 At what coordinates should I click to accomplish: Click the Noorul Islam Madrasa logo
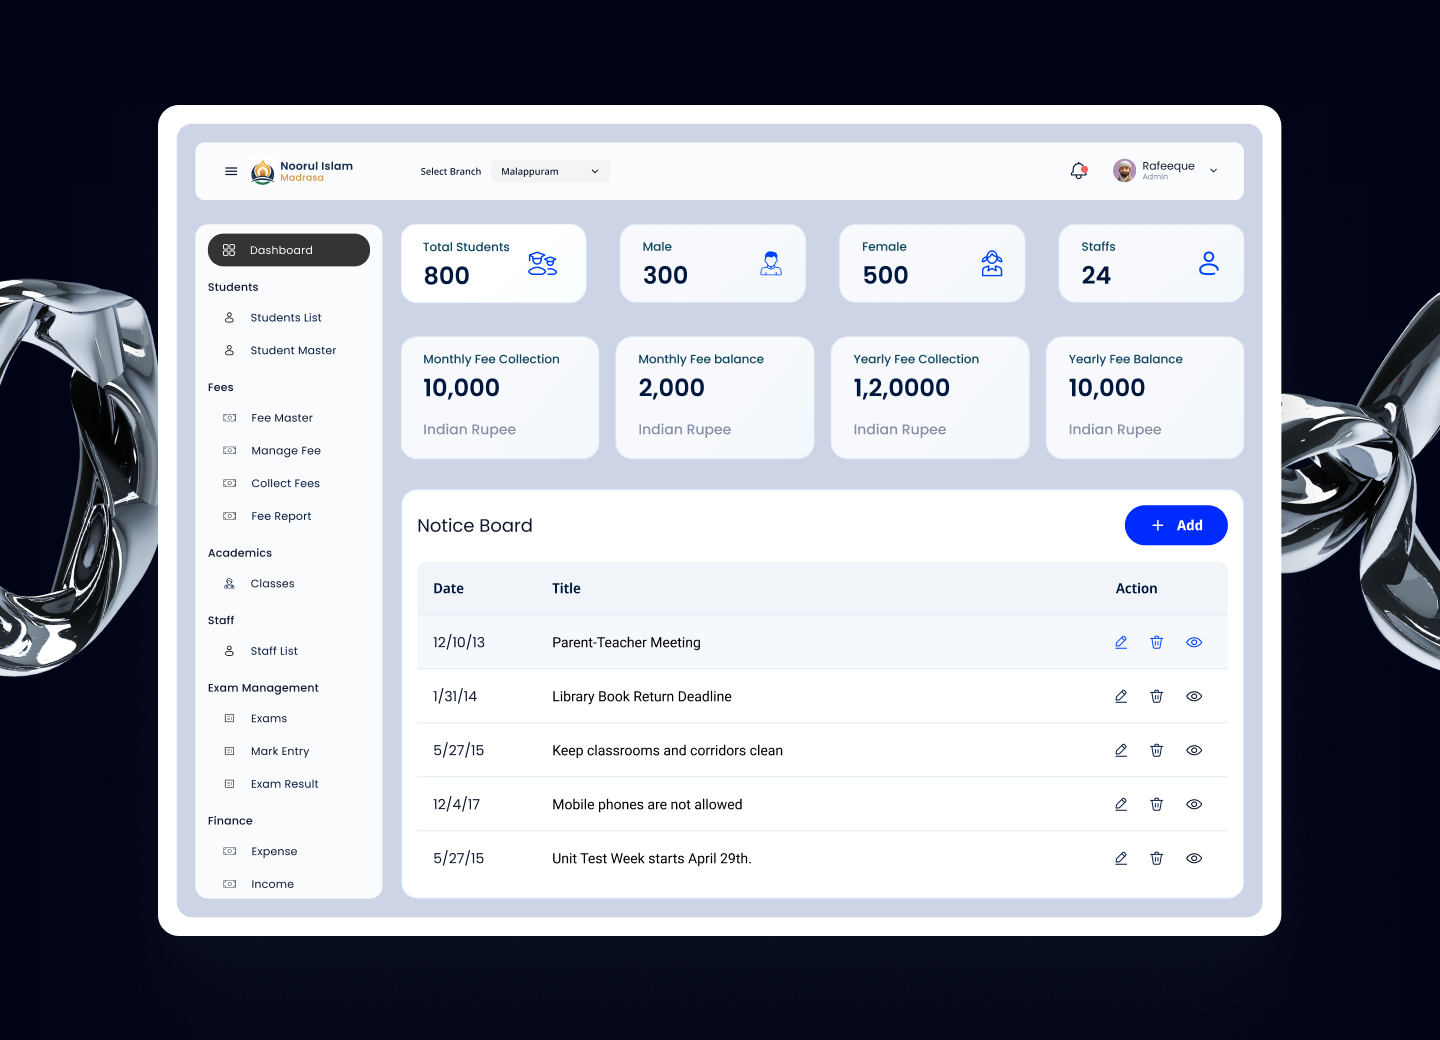[262, 171]
